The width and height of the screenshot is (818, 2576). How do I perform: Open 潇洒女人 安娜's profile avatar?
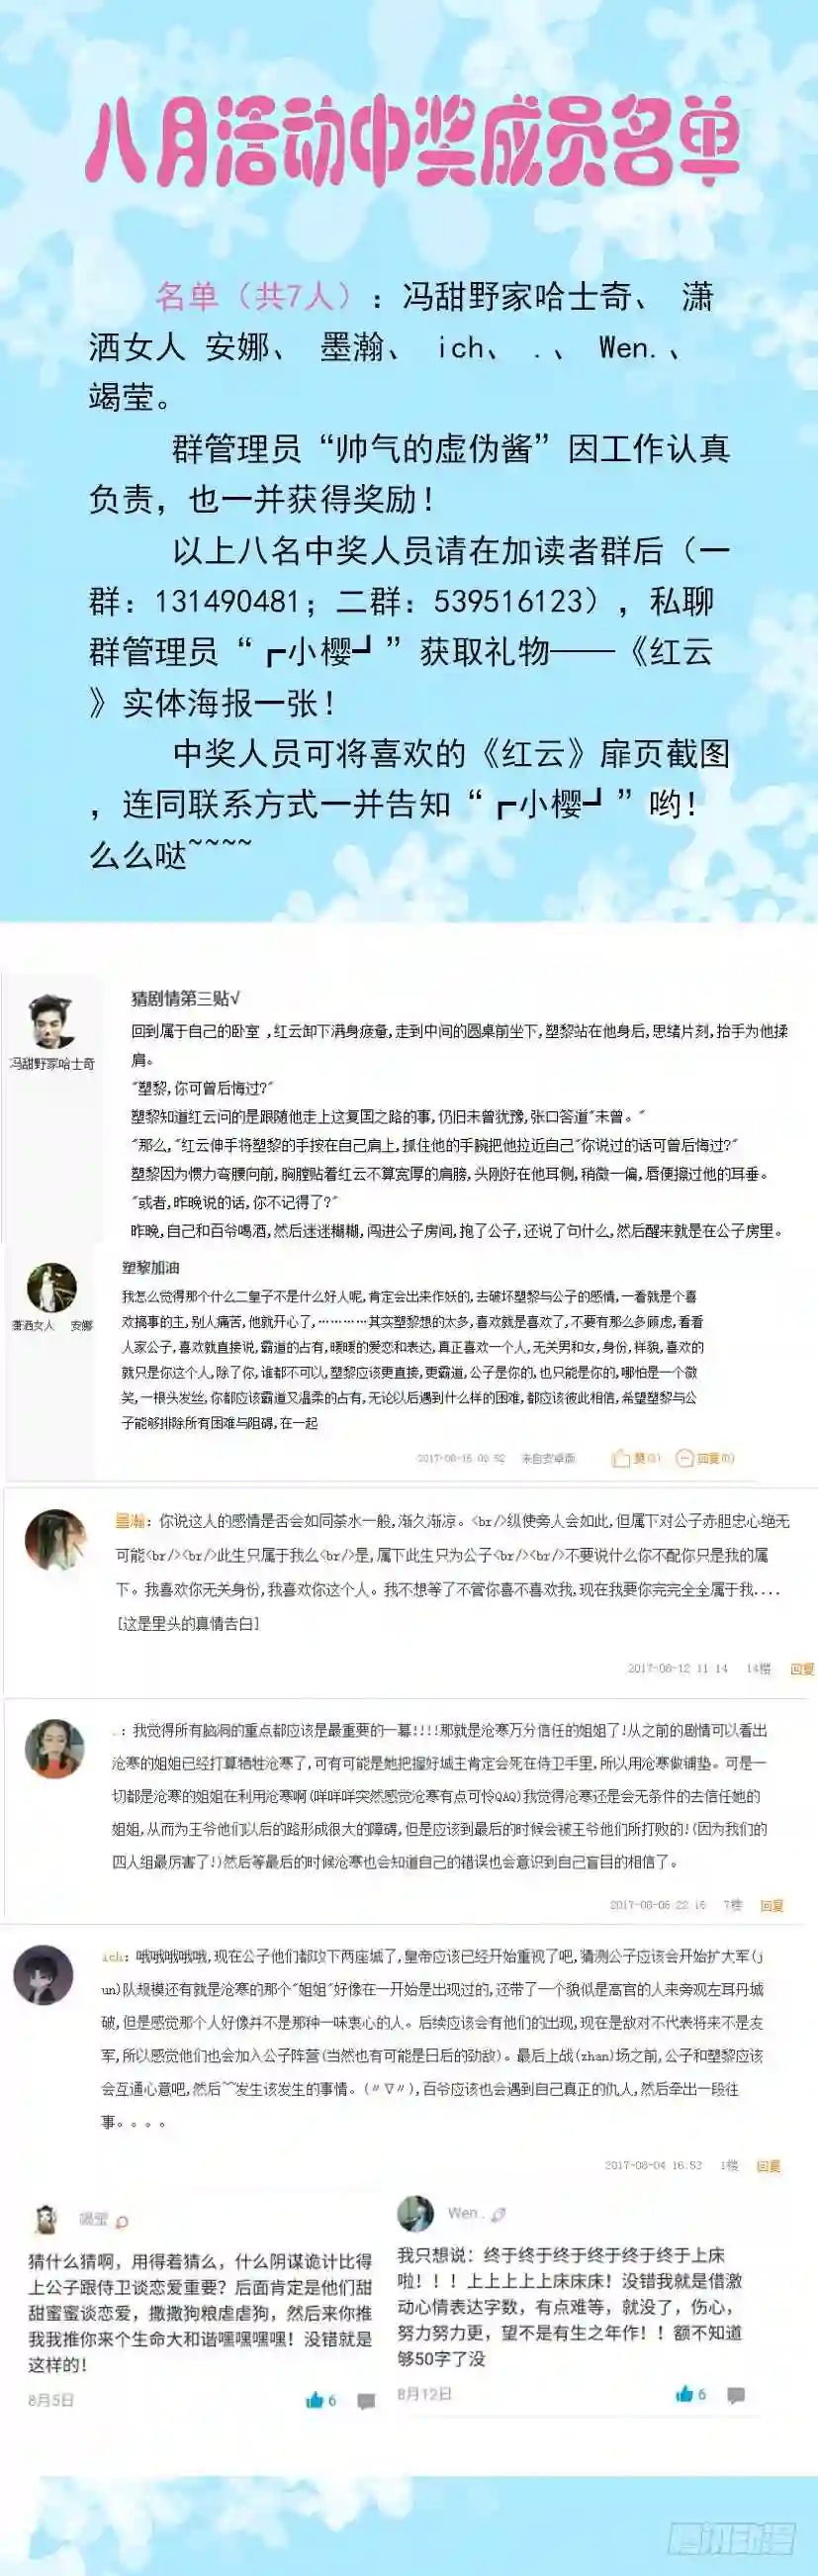tap(51, 1288)
